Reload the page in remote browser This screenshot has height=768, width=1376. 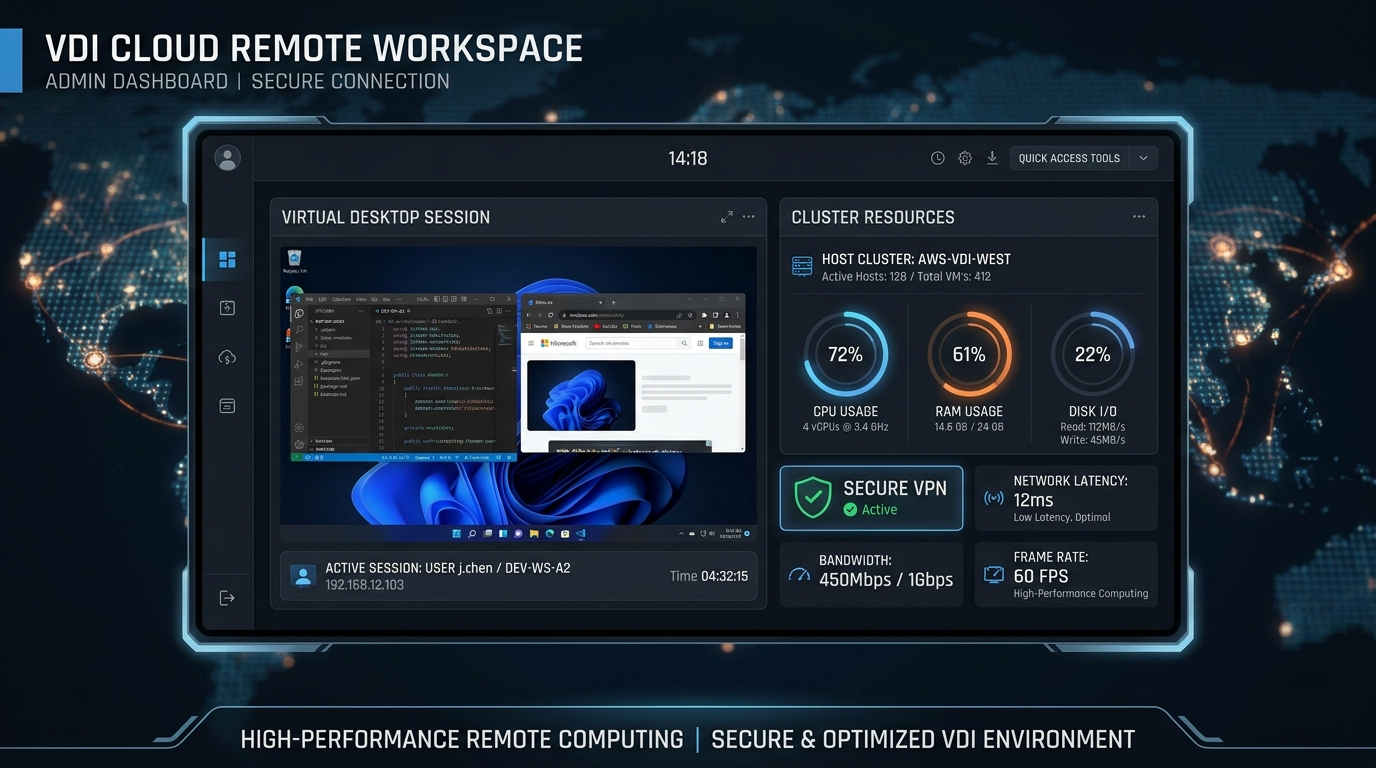point(551,314)
